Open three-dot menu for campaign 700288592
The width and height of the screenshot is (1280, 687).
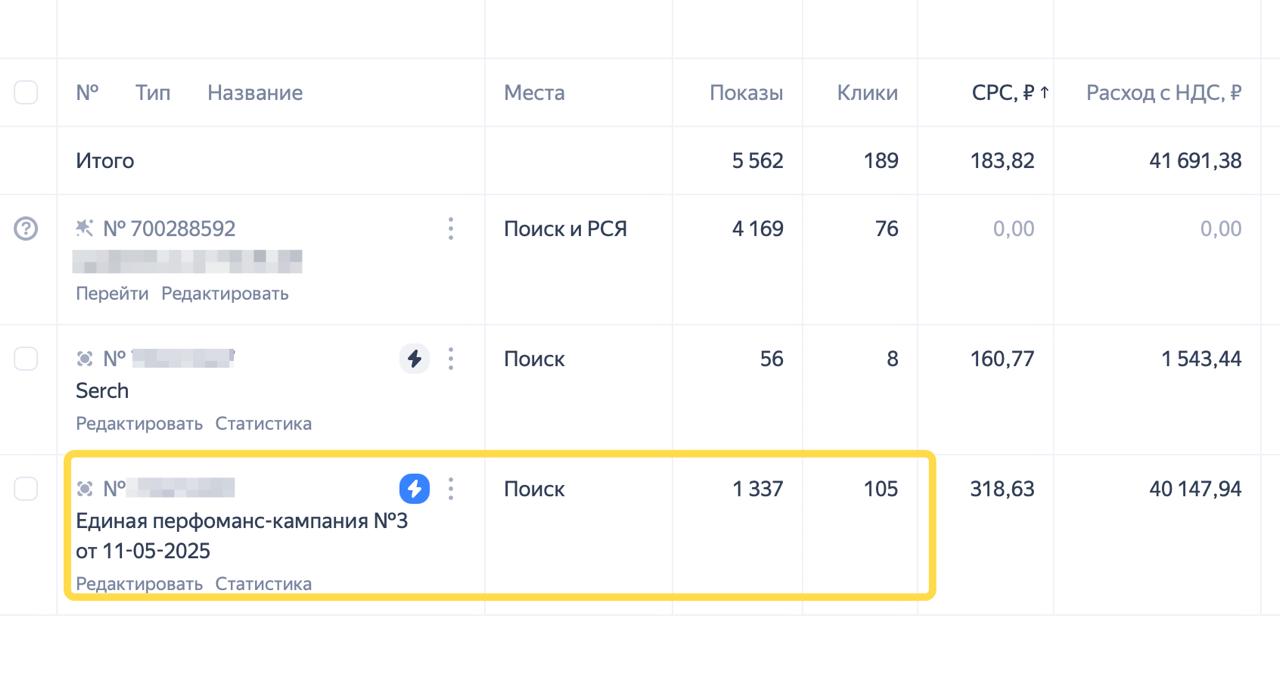[451, 229]
